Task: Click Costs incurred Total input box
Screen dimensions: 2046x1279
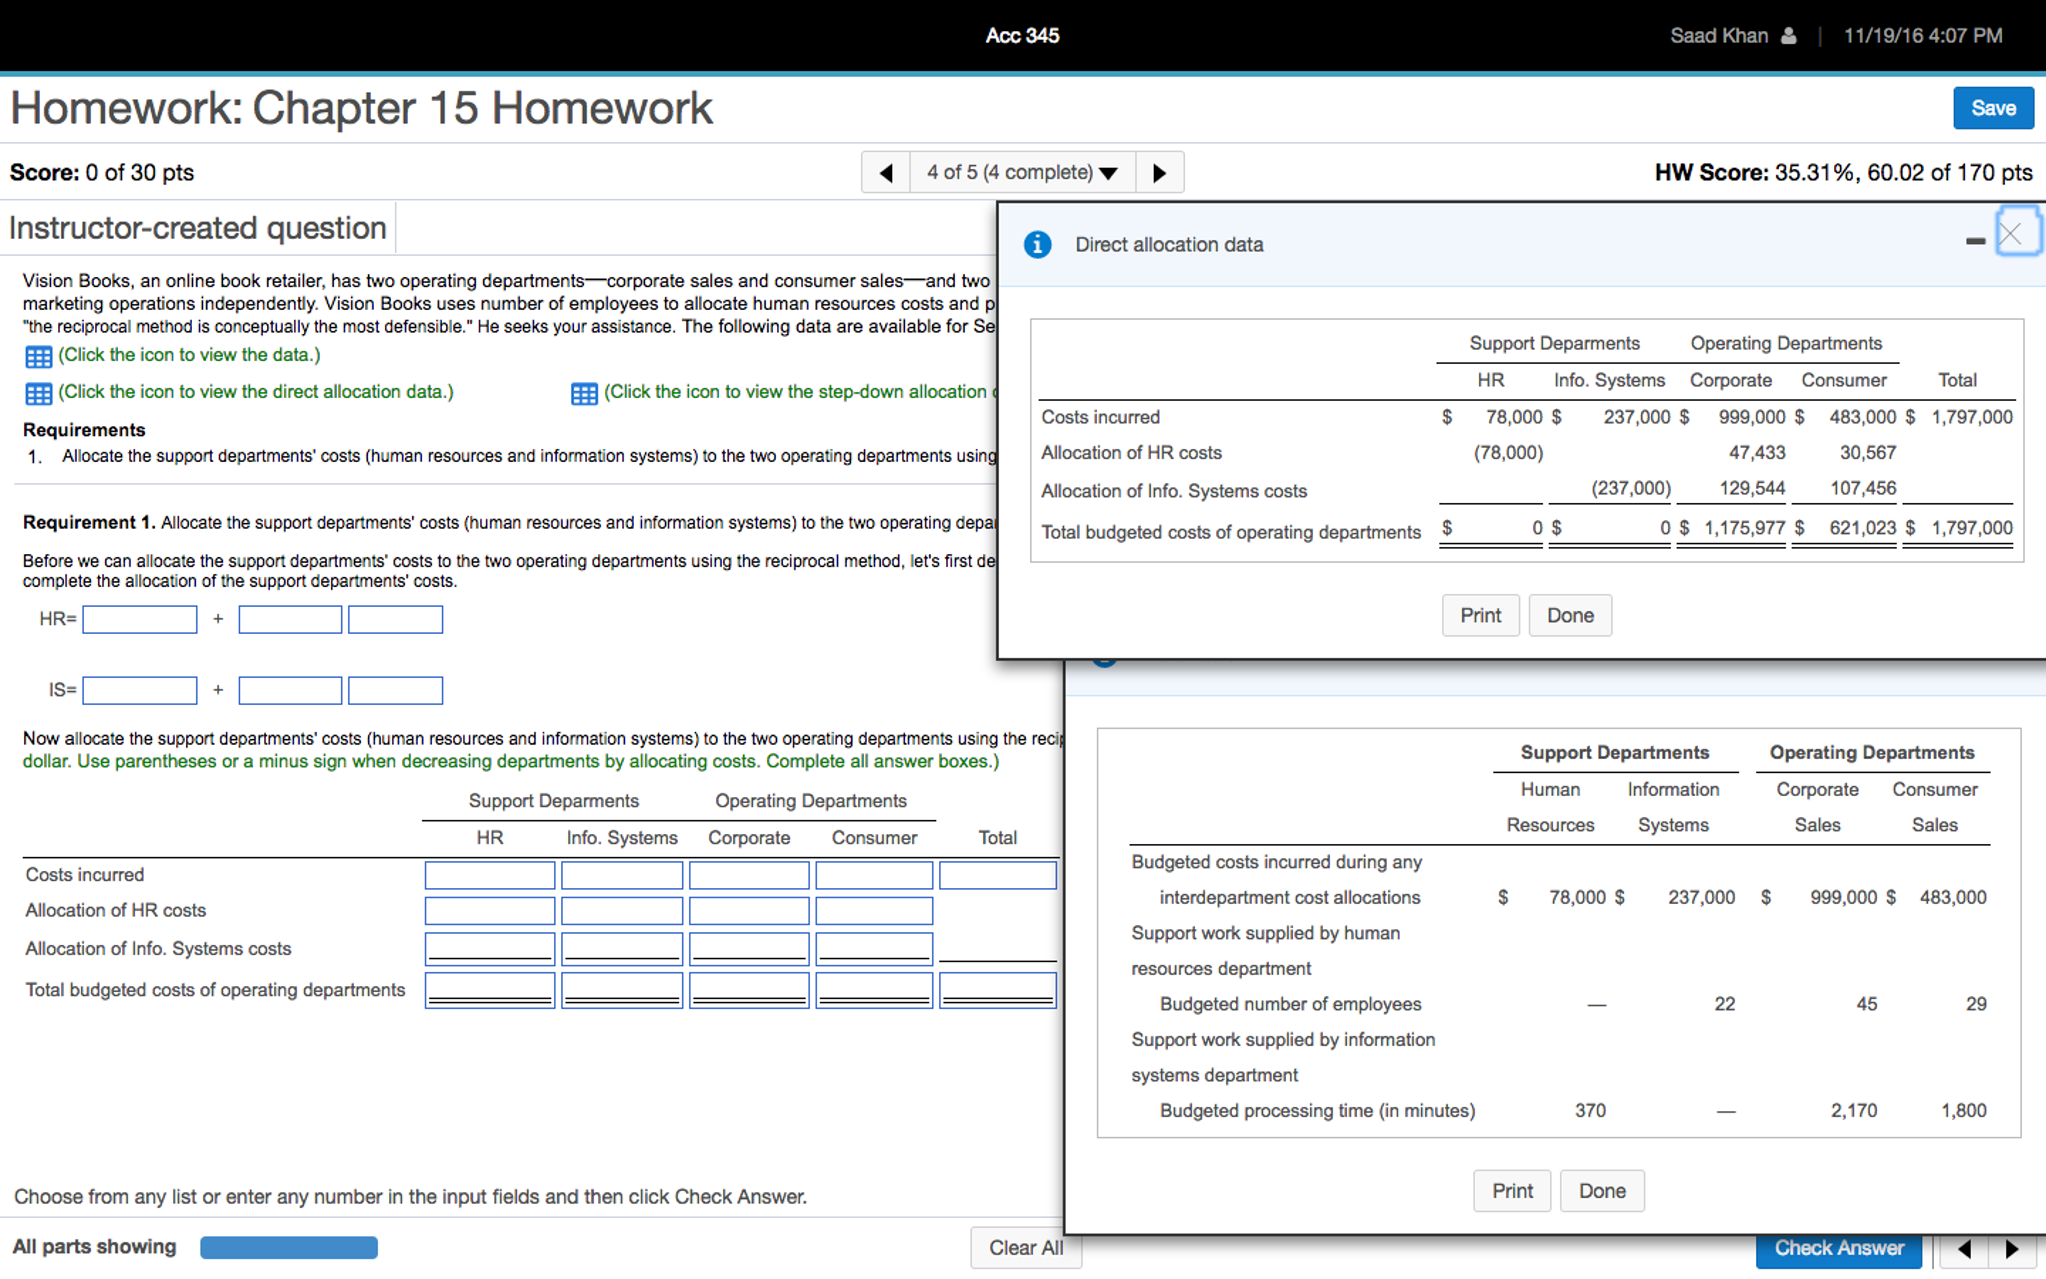Action: click(997, 875)
